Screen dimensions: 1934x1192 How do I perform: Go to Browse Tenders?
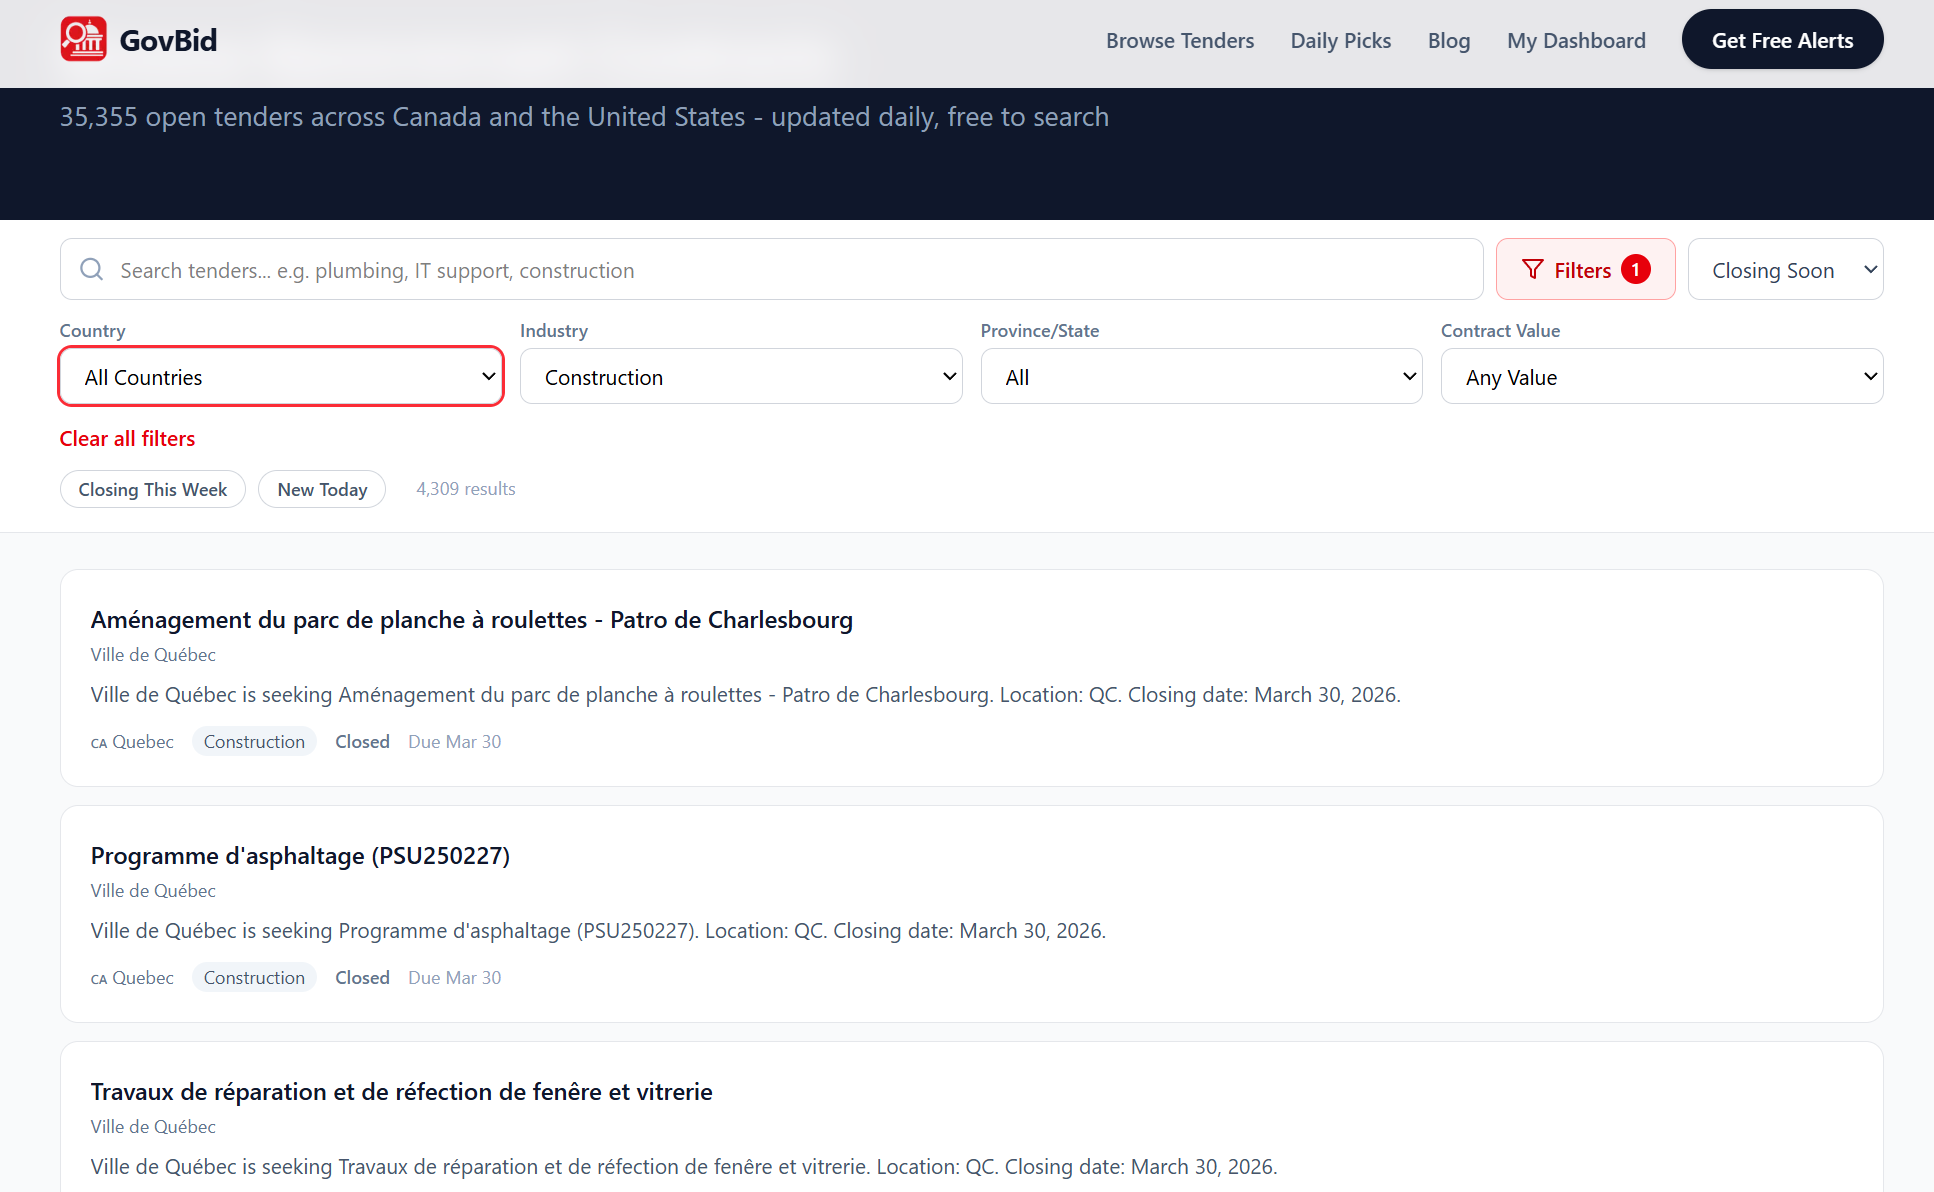1180,41
